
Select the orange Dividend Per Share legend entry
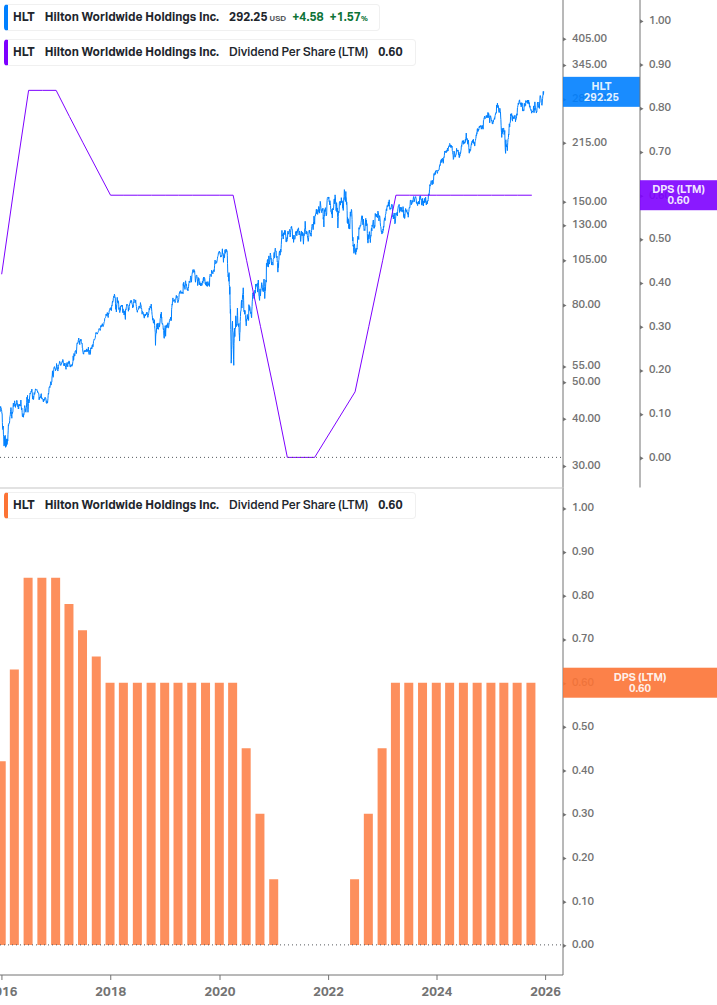tap(210, 505)
